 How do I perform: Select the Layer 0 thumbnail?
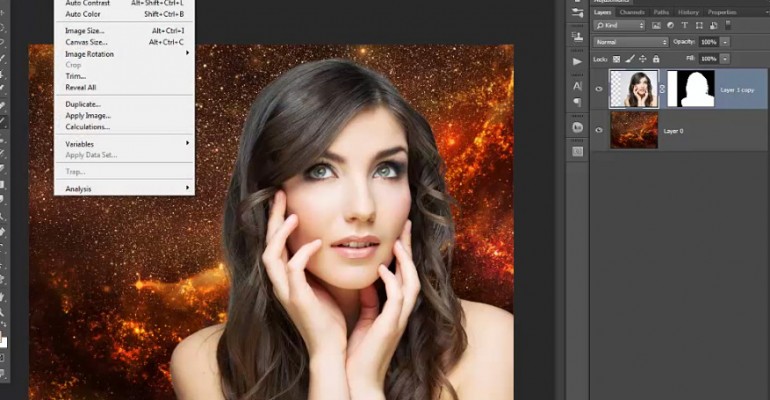634,130
